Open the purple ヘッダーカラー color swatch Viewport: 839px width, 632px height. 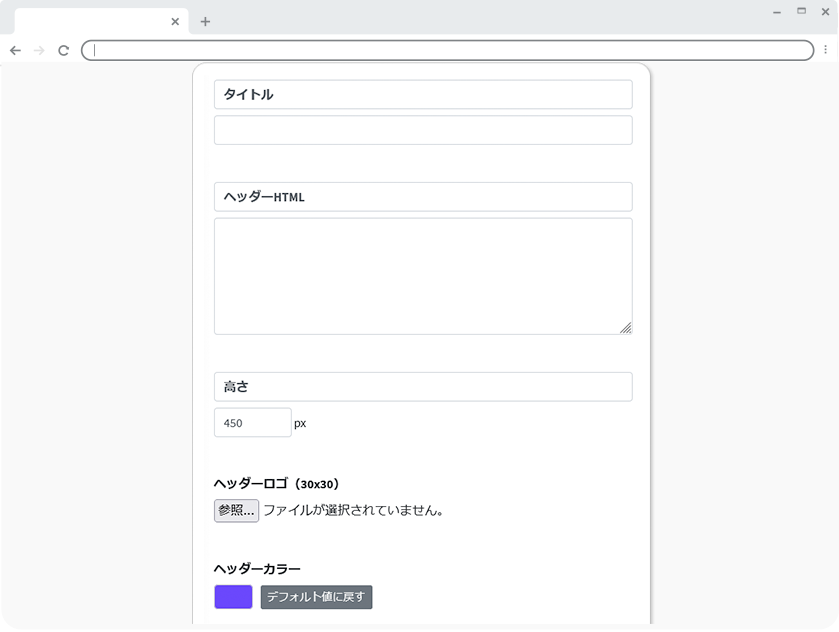pos(233,597)
